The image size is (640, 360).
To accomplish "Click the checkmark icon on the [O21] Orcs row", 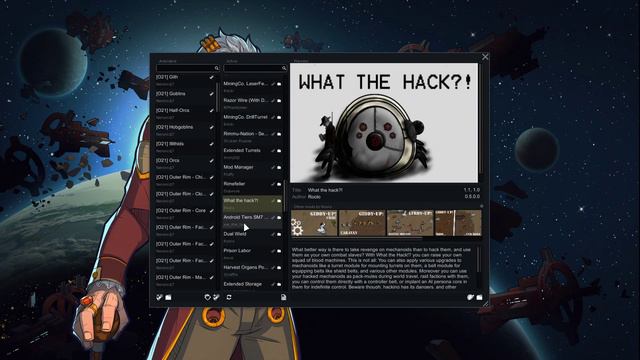I will point(211,161).
